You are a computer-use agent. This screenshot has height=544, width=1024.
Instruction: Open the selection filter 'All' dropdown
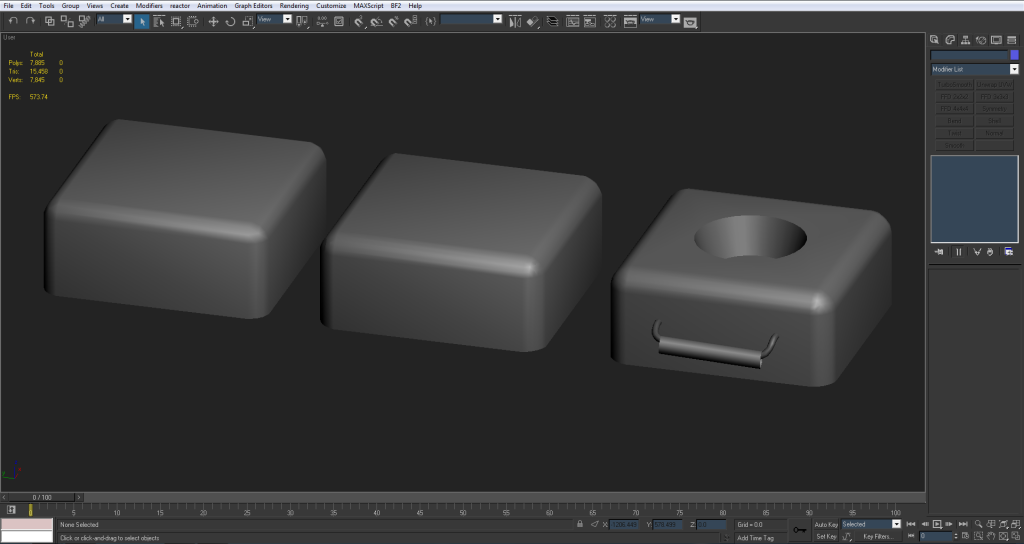pos(127,19)
